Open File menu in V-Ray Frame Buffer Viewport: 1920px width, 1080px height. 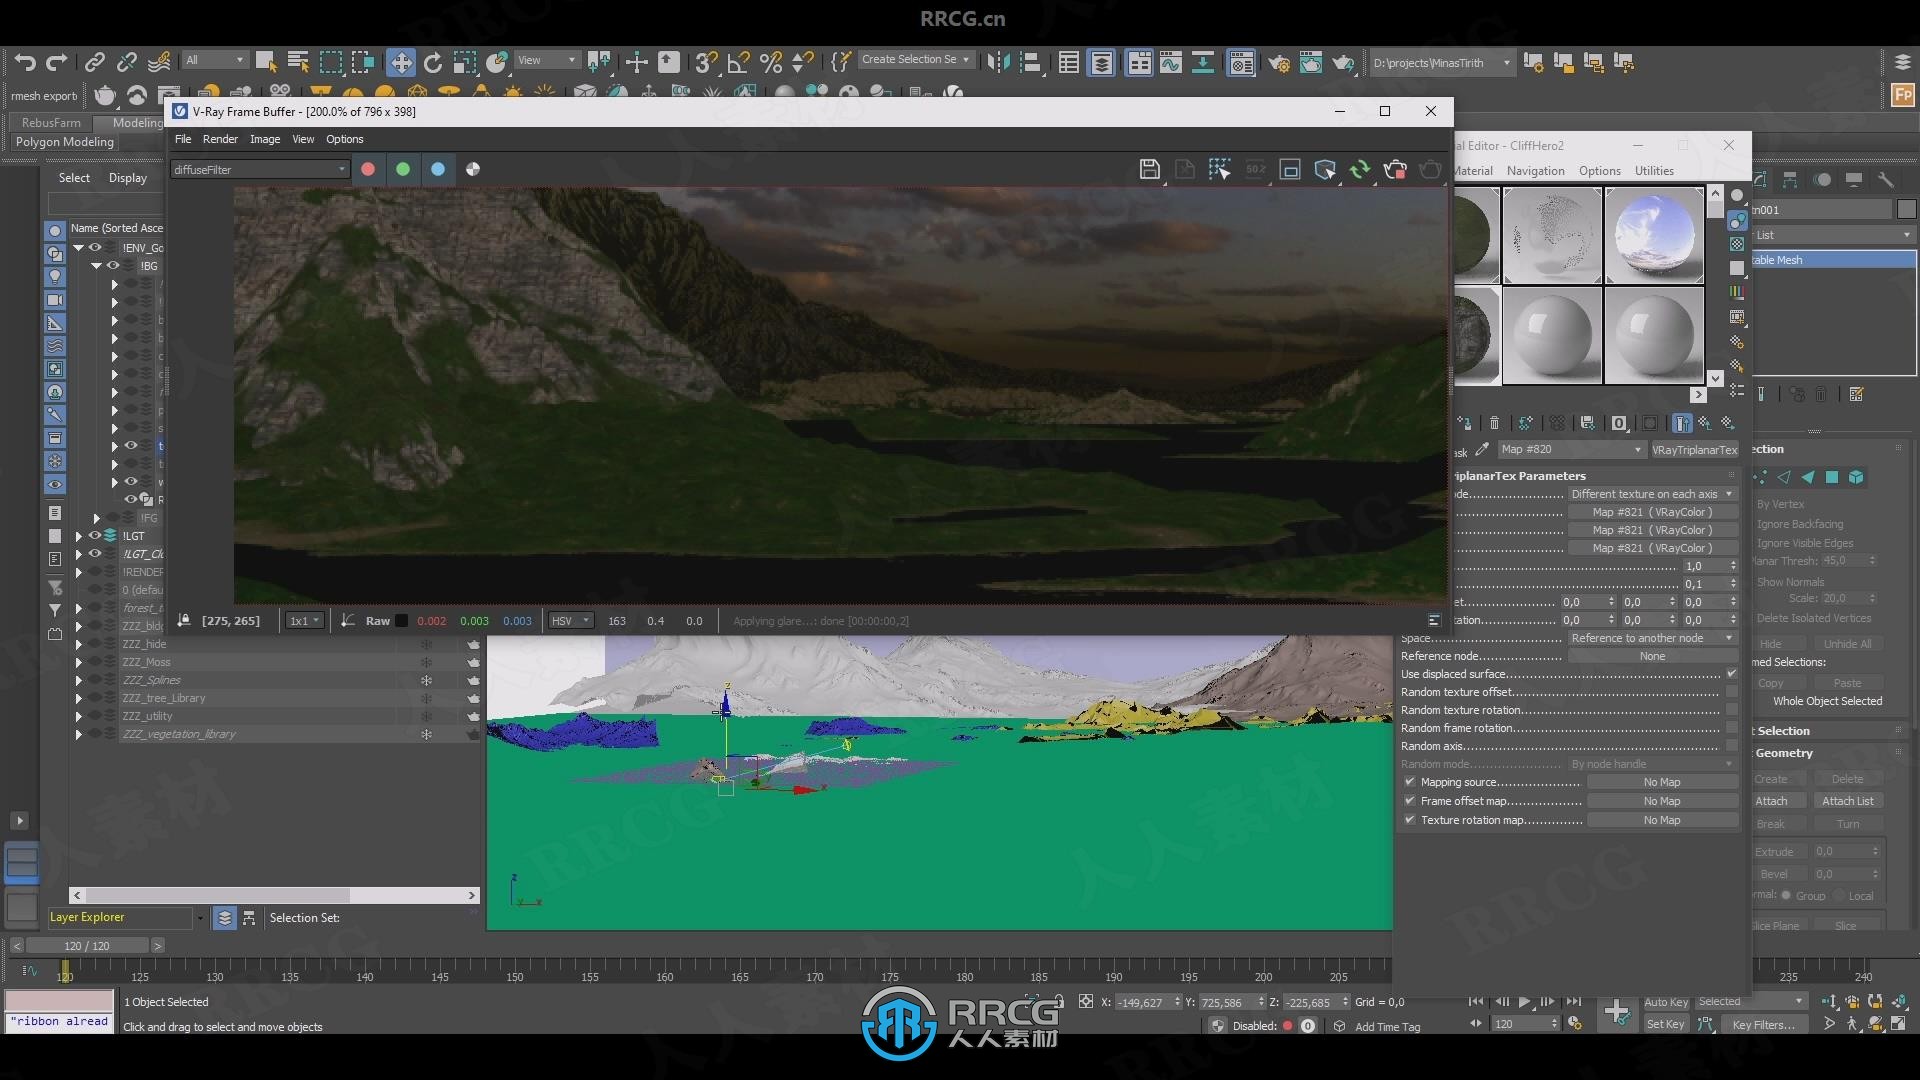tap(183, 139)
